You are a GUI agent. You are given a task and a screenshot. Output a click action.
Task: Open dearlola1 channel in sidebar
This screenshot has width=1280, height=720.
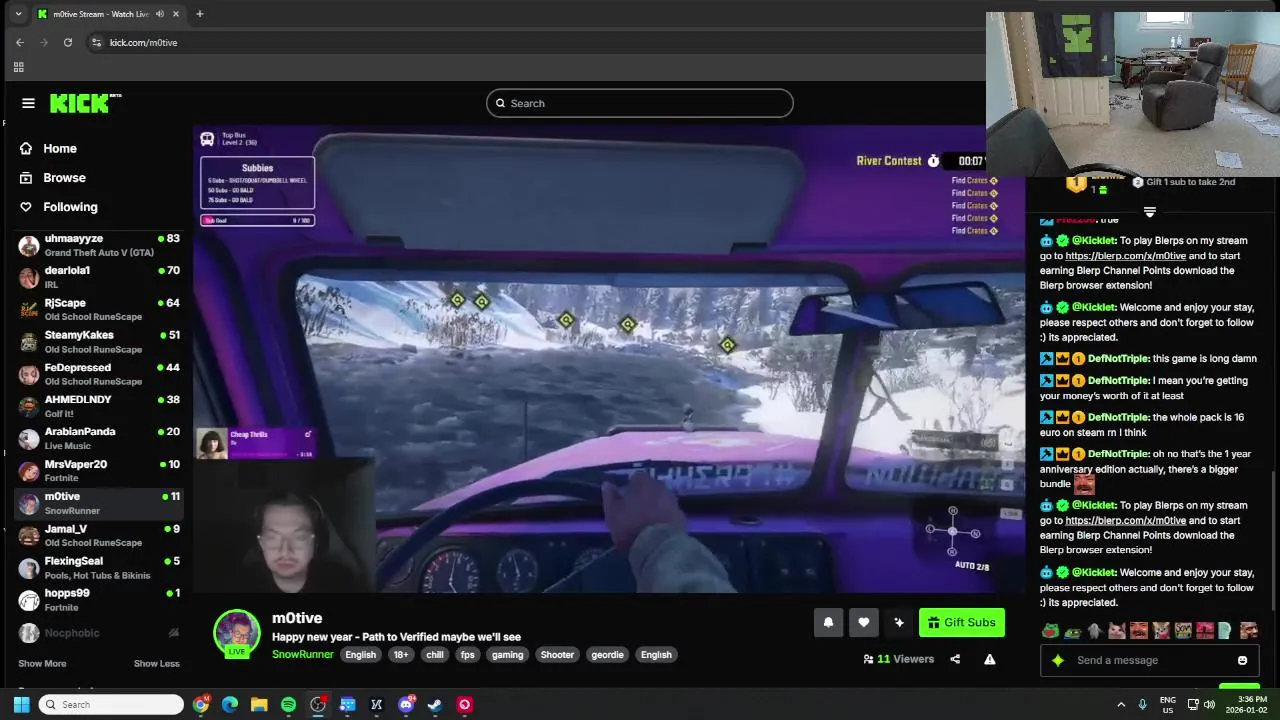tap(99, 277)
